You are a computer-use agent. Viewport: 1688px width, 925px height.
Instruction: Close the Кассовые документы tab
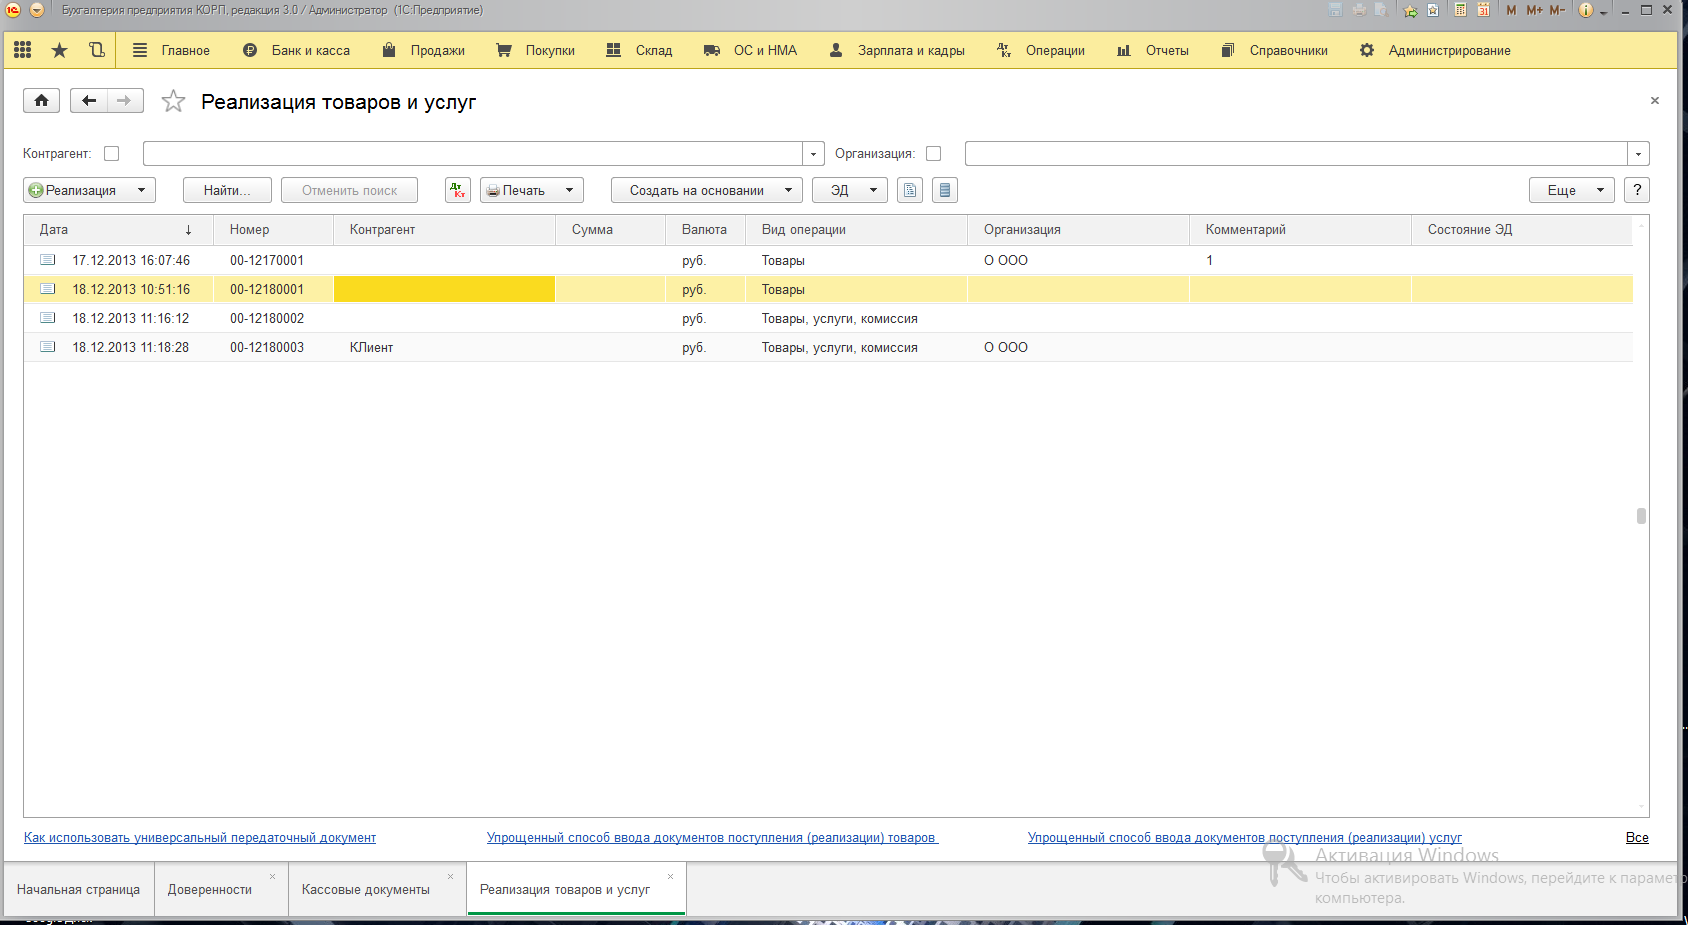(x=450, y=877)
